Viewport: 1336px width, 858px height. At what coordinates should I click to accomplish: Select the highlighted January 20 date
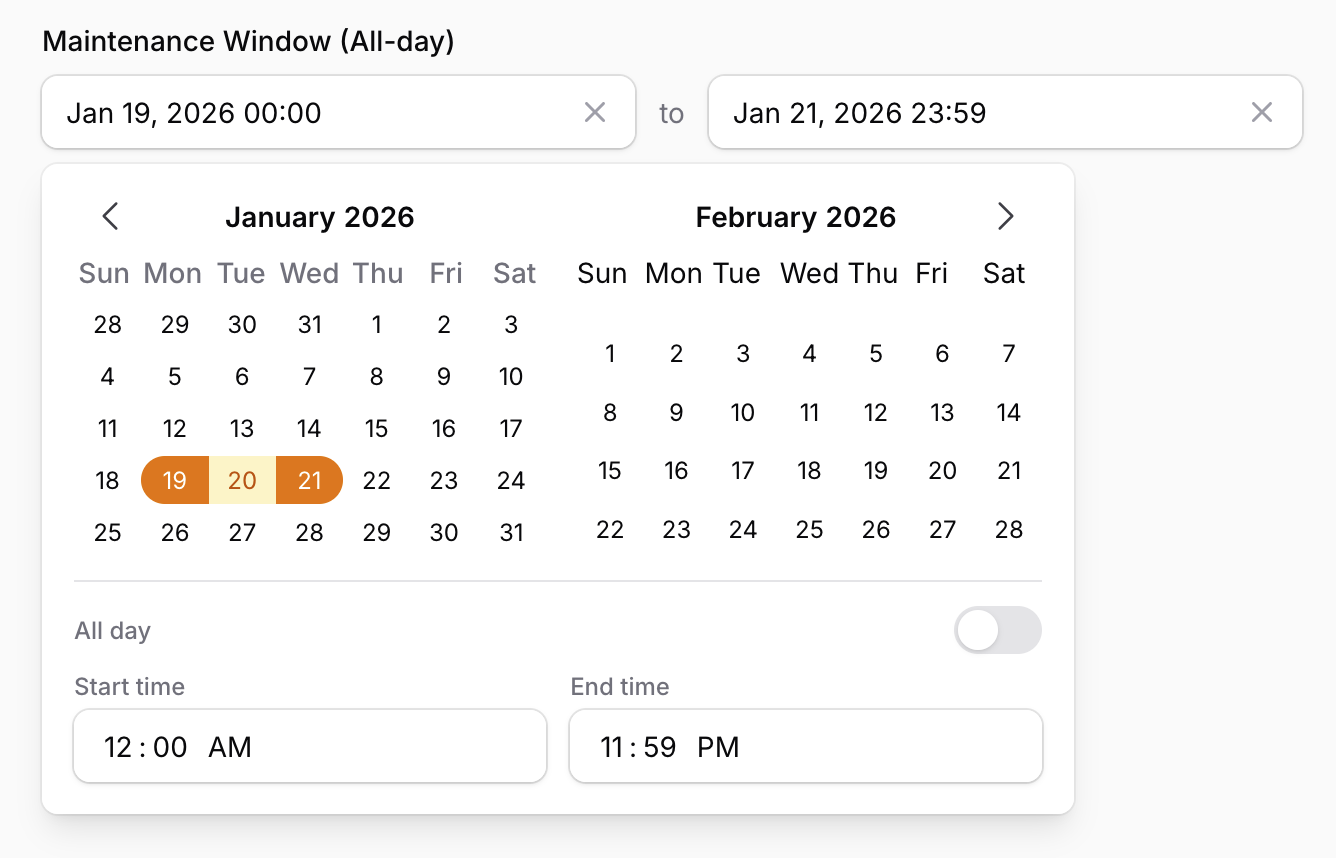(241, 480)
